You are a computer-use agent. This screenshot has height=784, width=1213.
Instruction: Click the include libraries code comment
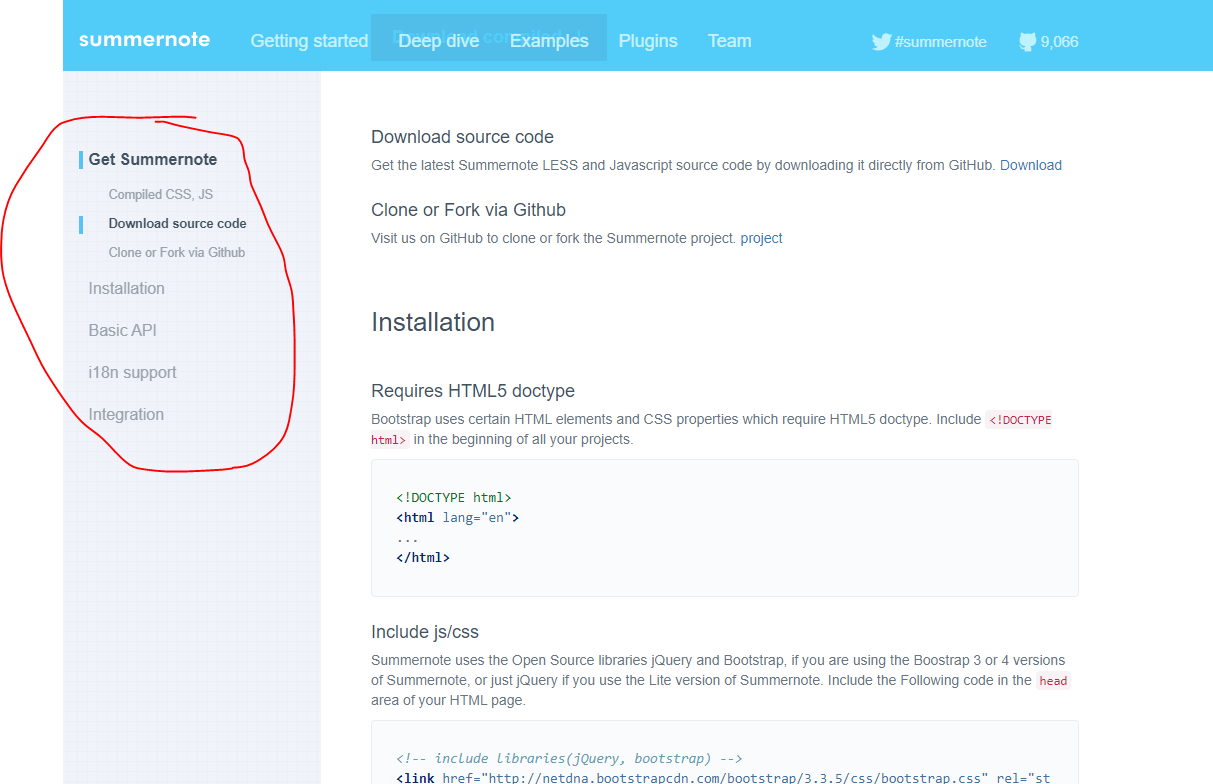point(569,758)
